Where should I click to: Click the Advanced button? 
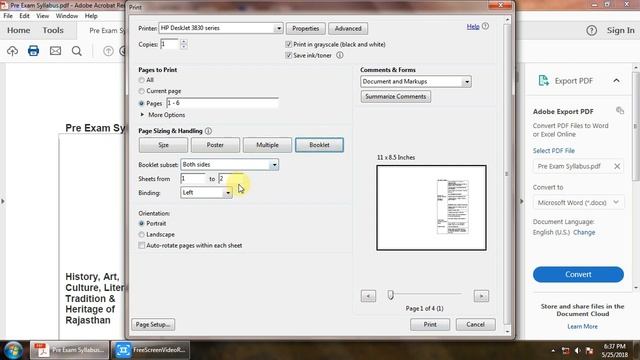point(348,29)
